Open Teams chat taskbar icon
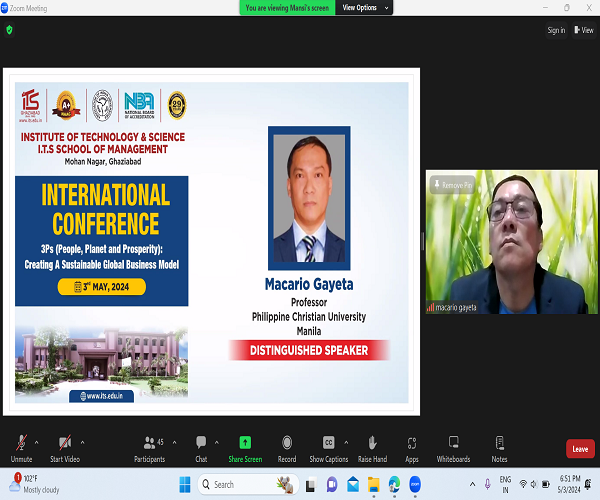 332,485
